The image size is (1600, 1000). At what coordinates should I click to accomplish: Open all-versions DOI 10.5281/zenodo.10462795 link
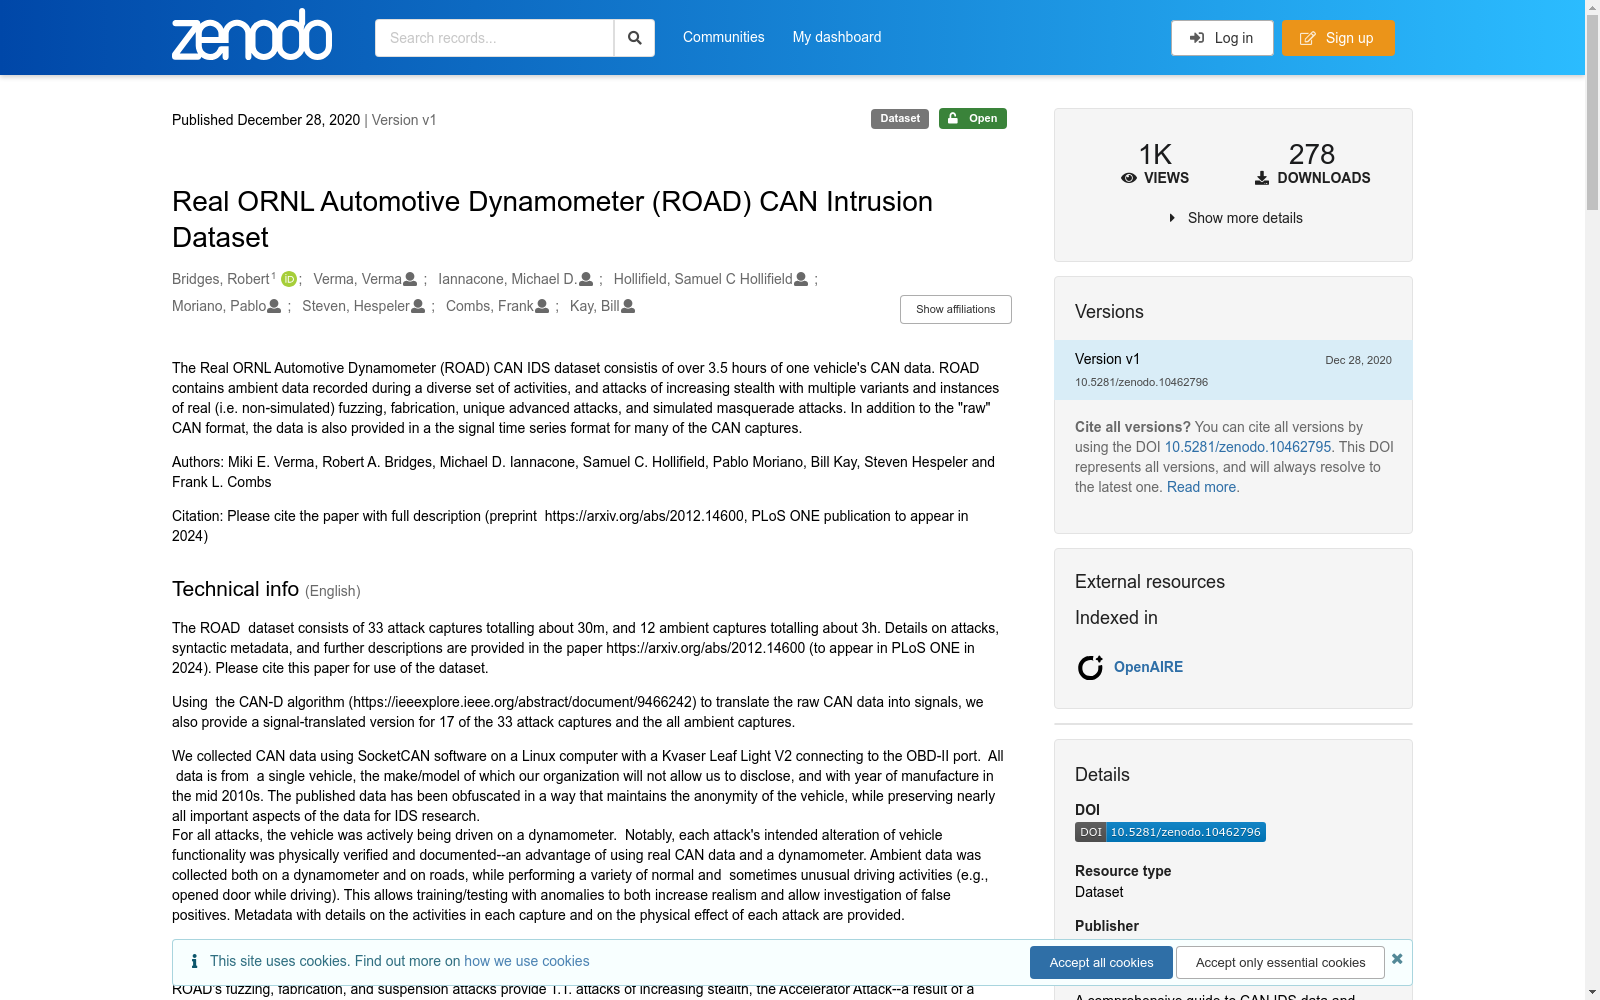1248,447
